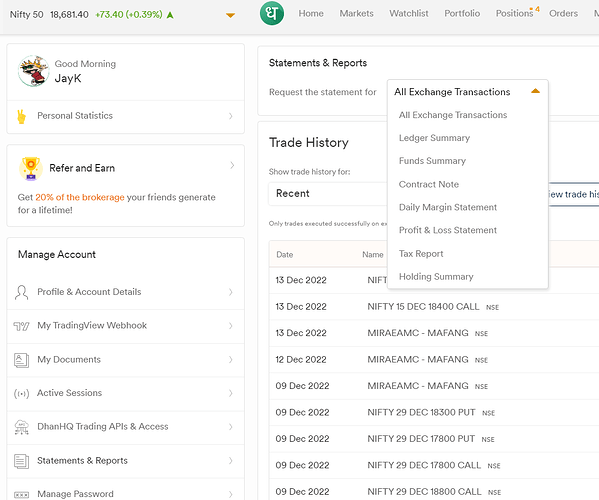Viewport: 599px width, 500px height.
Task: Click the DhanHQ Trading APIs icon
Action: point(21,427)
